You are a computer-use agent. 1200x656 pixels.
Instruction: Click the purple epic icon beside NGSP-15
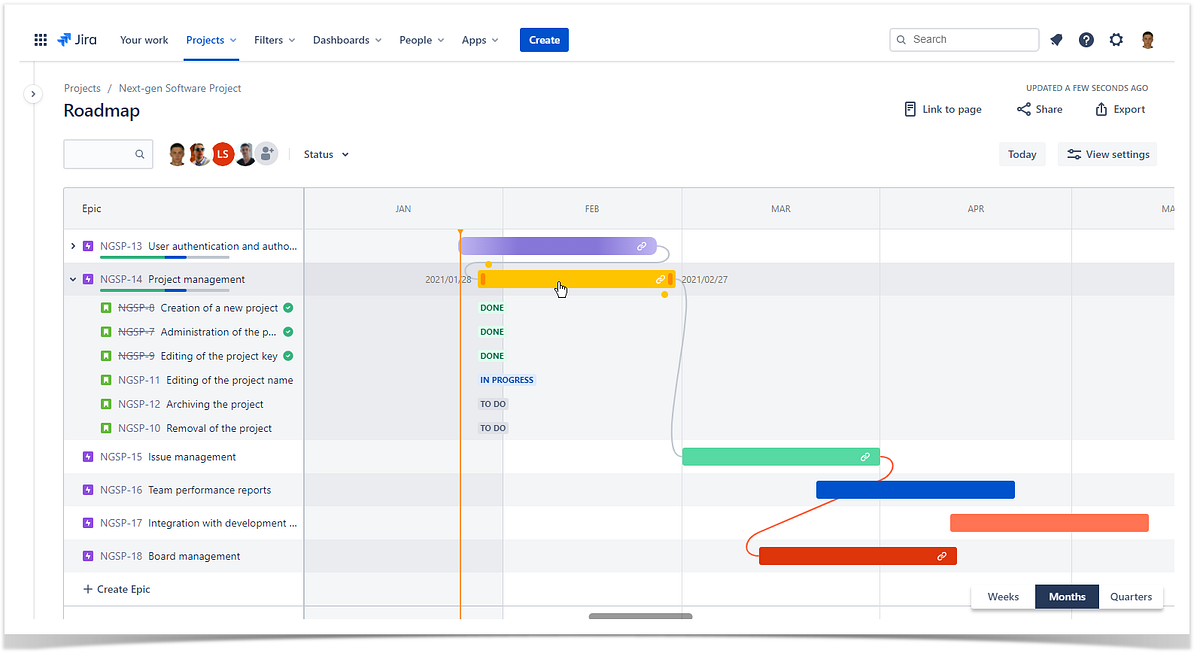point(87,457)
